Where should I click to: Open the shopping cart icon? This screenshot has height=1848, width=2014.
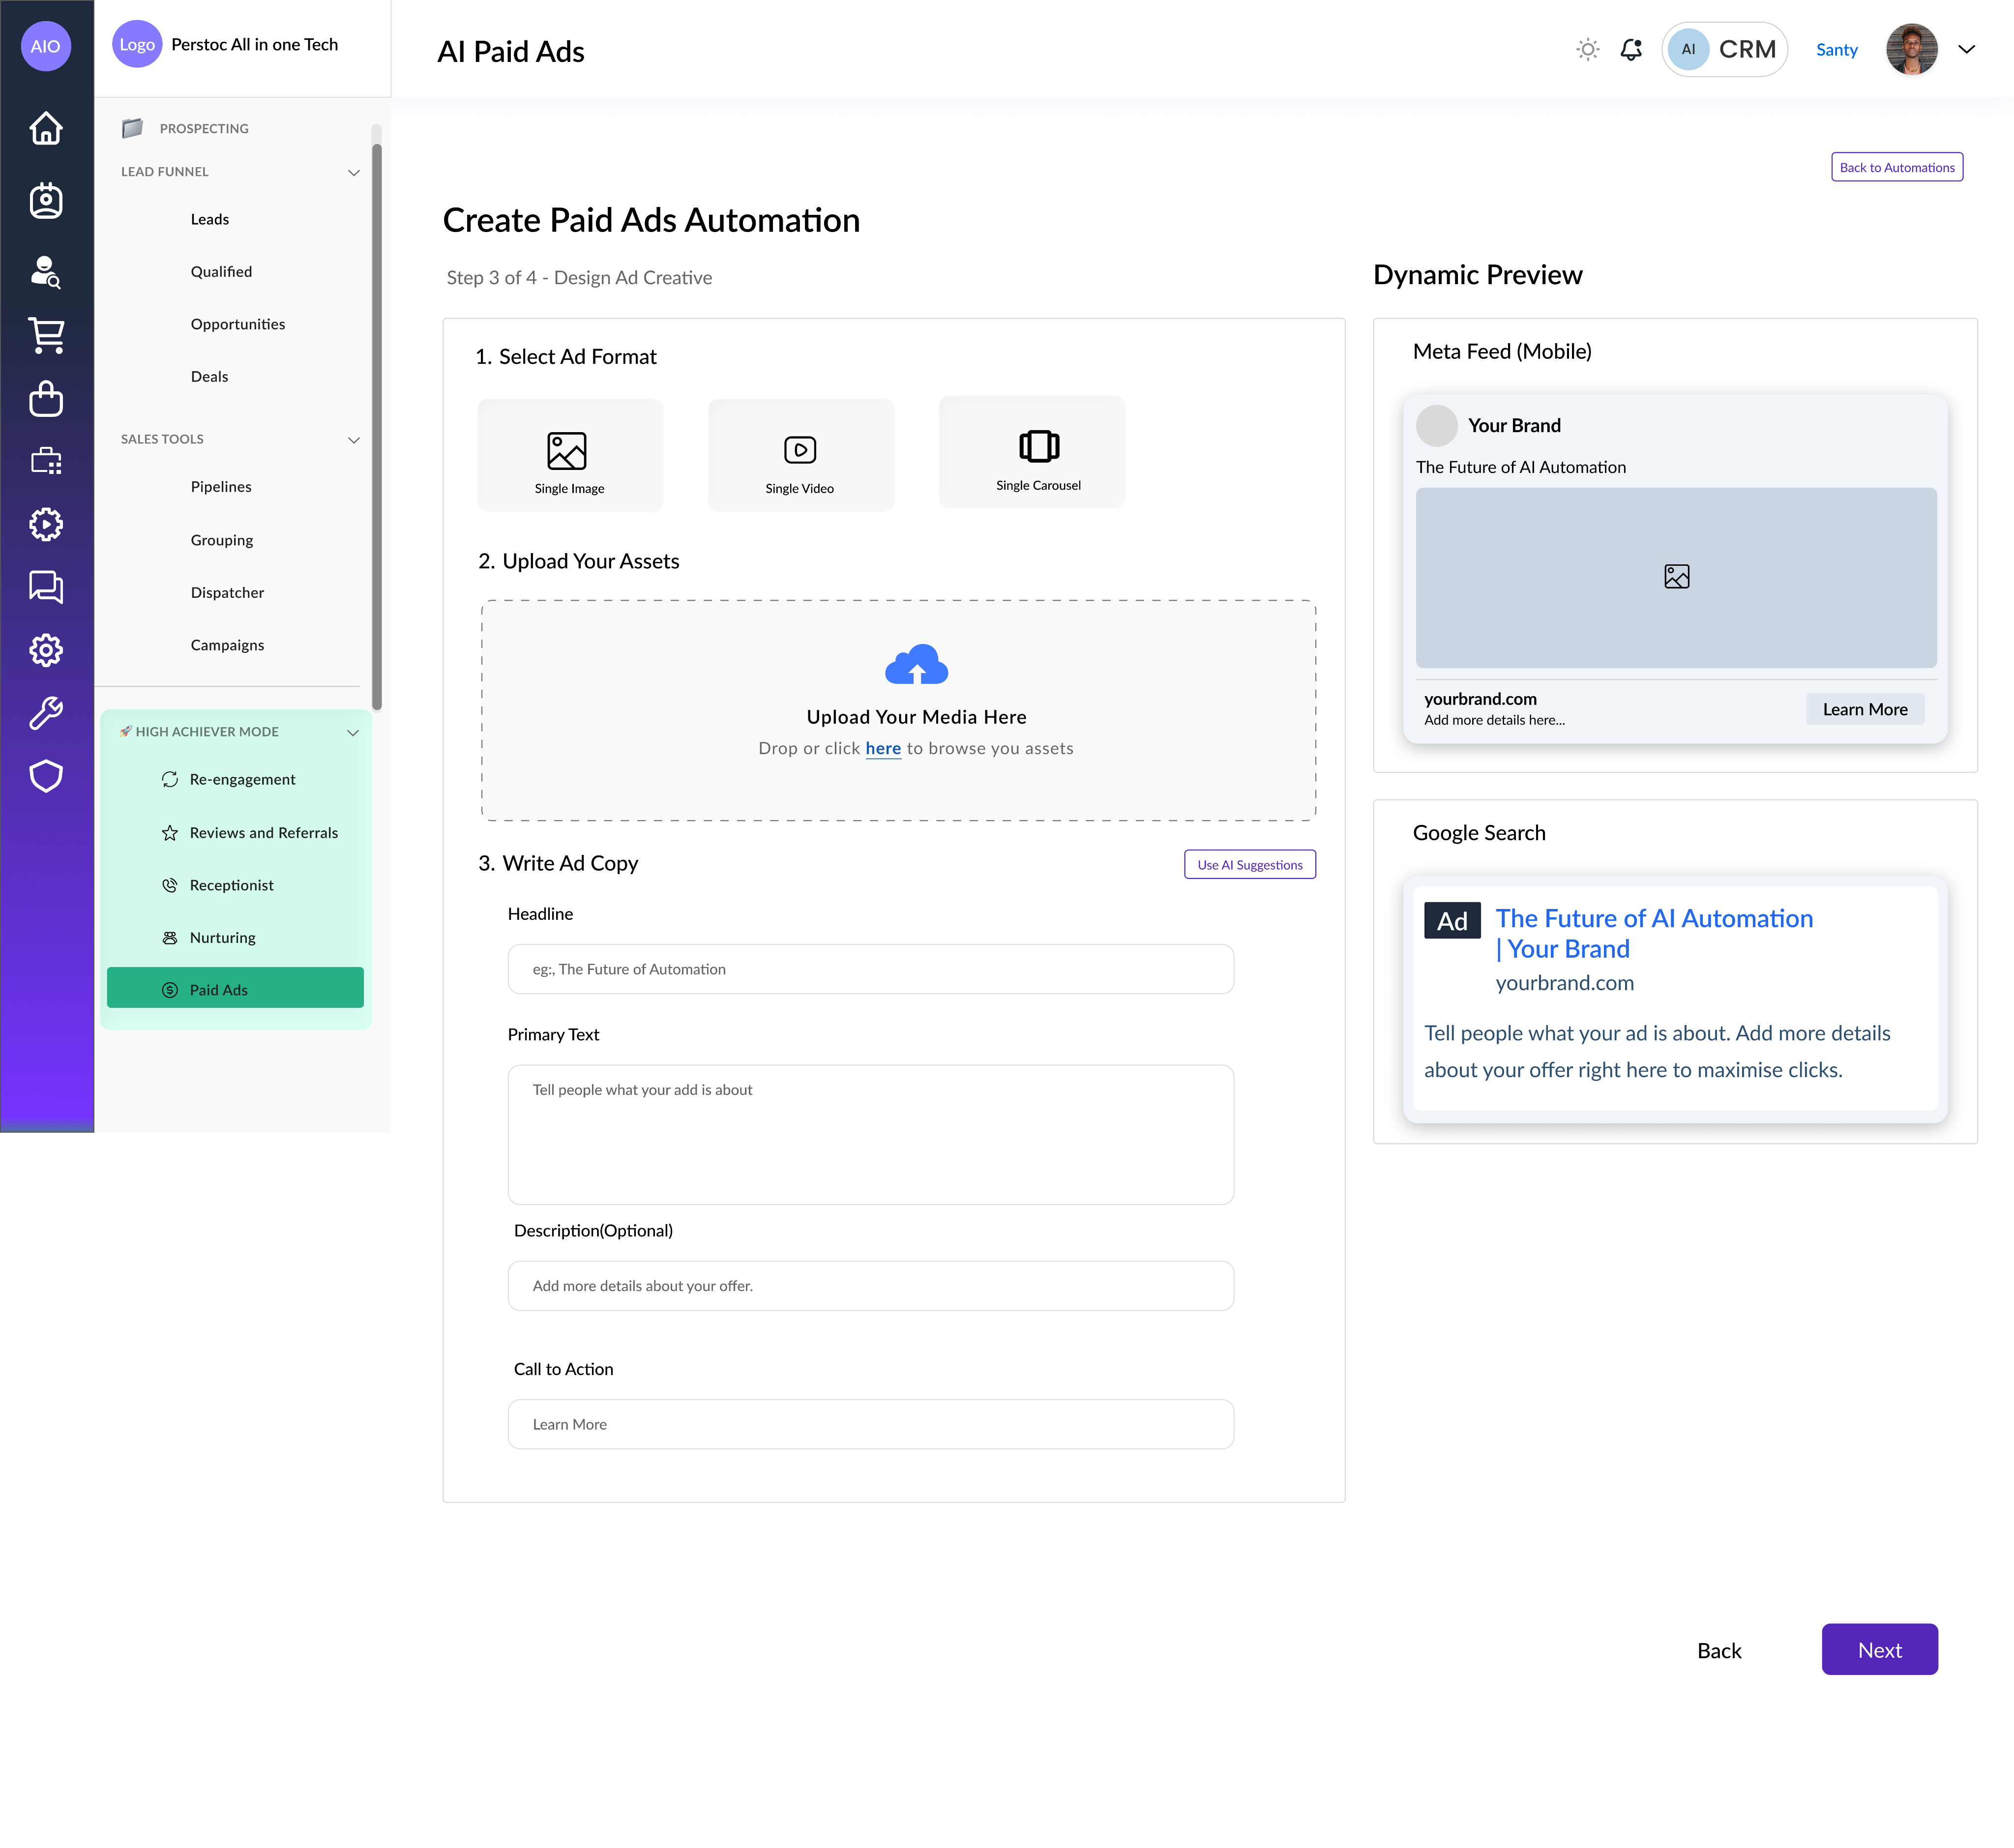(x=46, y=335)
